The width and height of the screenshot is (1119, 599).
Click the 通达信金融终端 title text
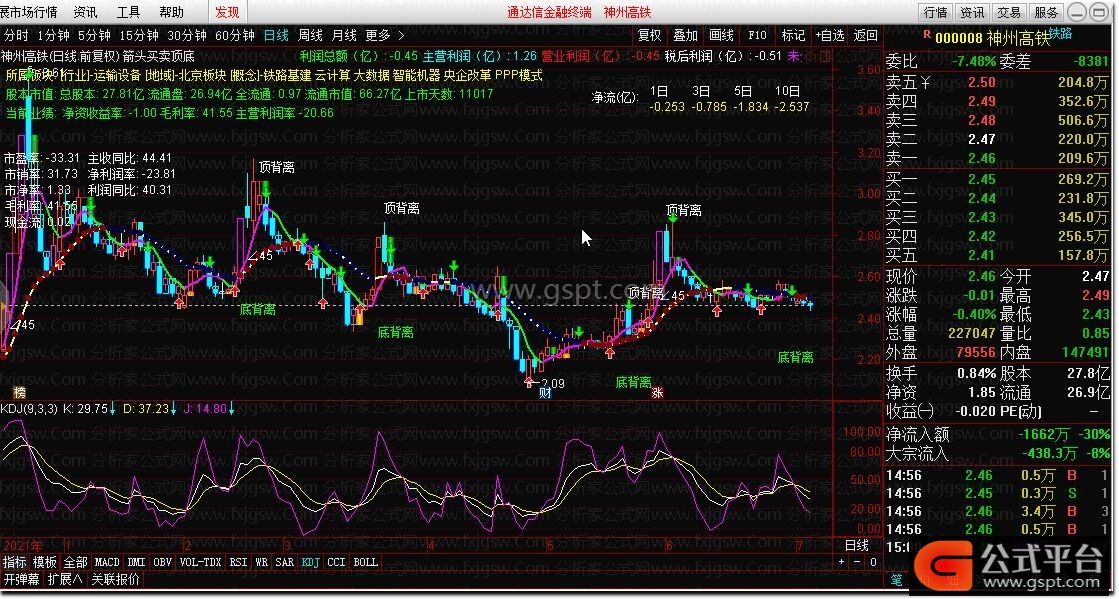tap(550, 12)
